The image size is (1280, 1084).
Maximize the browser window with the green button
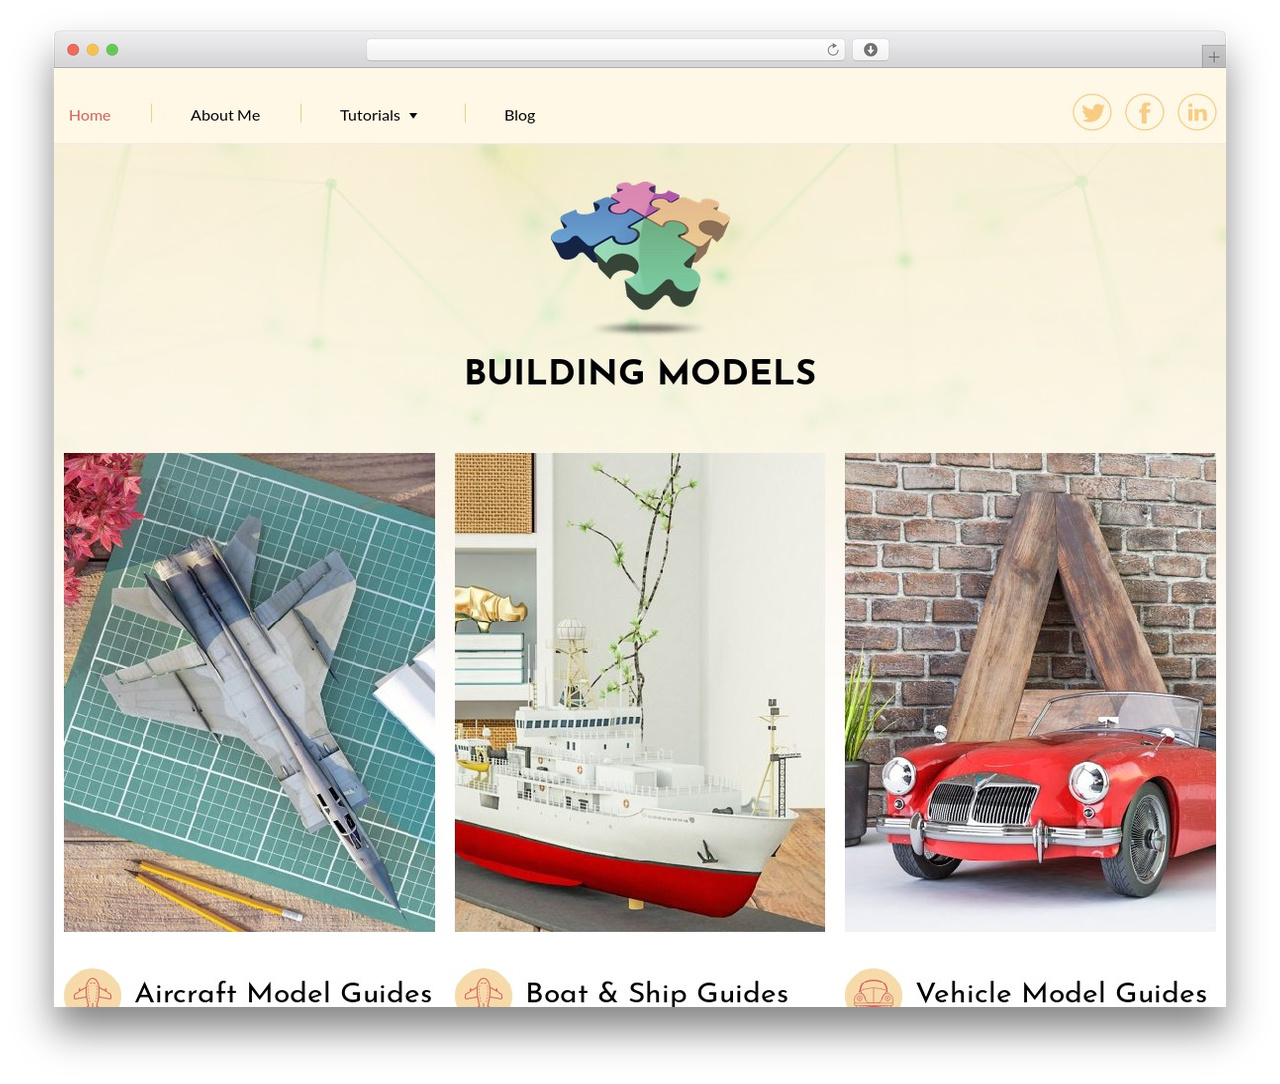click(x=112, y=50)
